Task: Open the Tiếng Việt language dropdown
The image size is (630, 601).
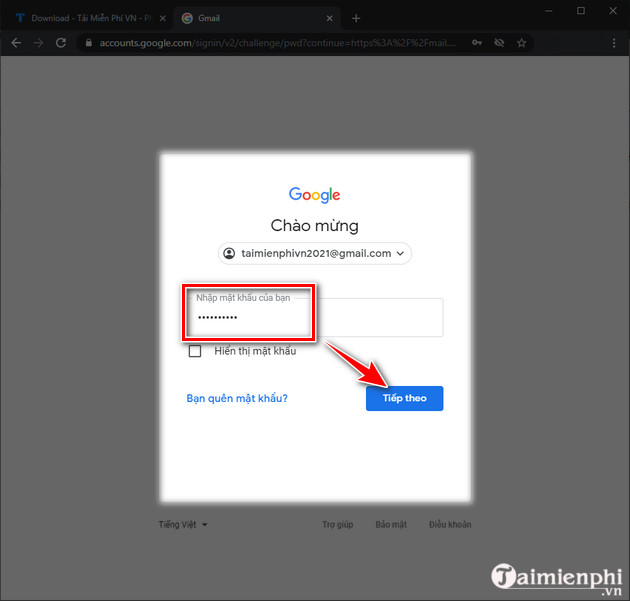Action: point(183,524)
